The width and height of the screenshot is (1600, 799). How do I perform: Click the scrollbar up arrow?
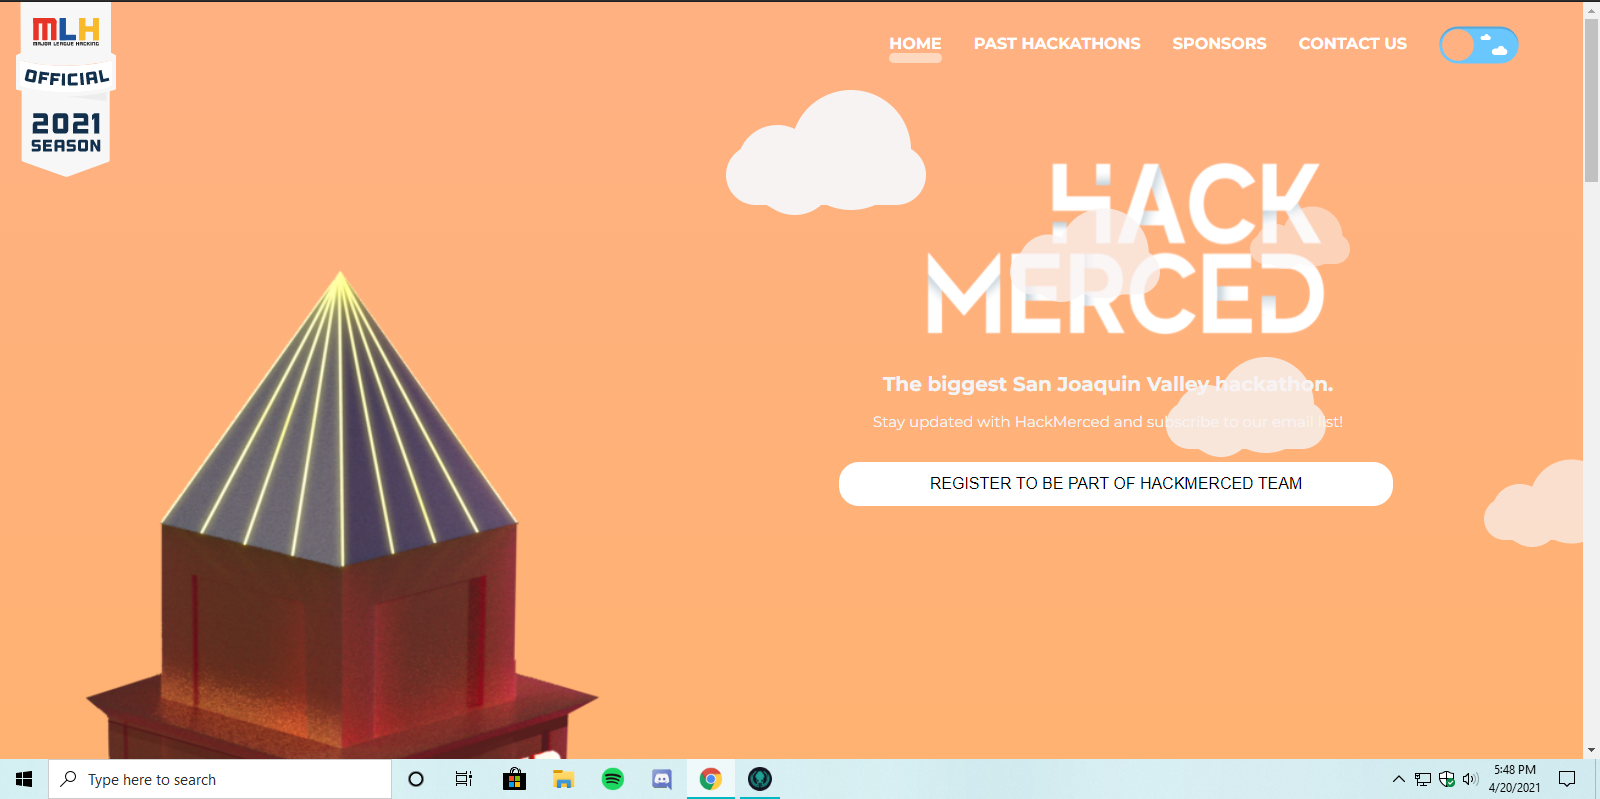1591,10
